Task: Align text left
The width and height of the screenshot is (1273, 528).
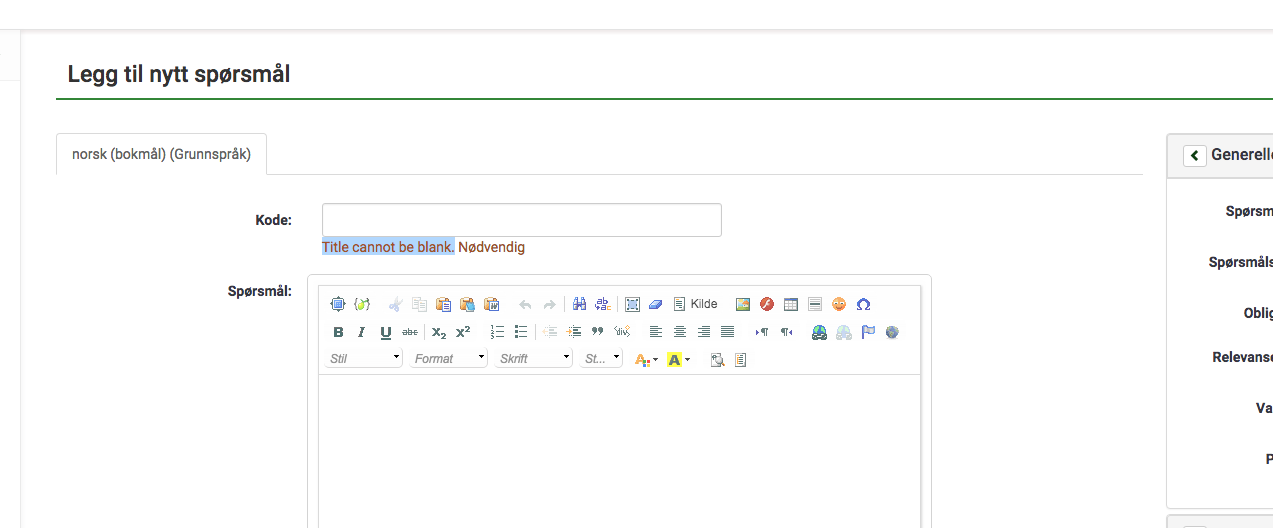Action: (x=656, y=332)
